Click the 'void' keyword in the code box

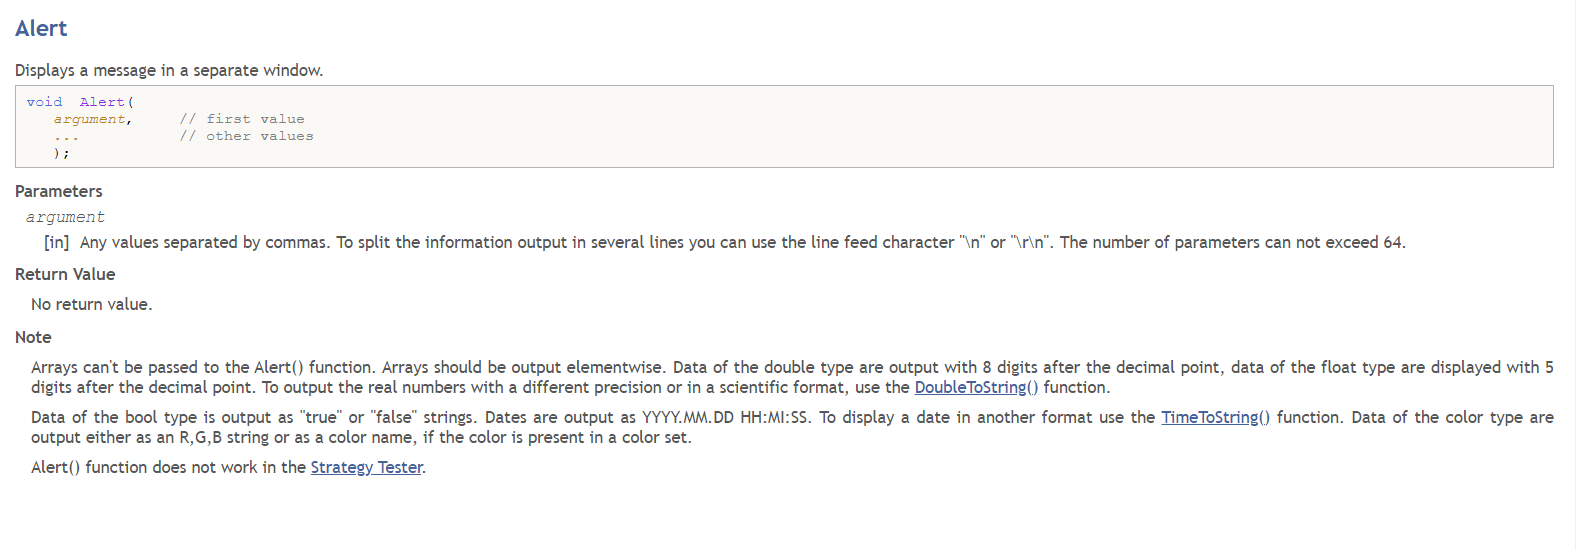coord(44,102)
